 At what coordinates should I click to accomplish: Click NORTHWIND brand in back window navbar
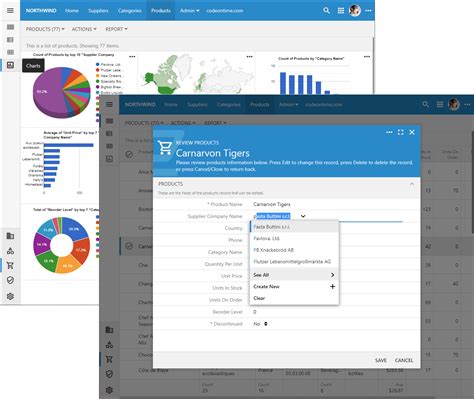pos(41,11)
